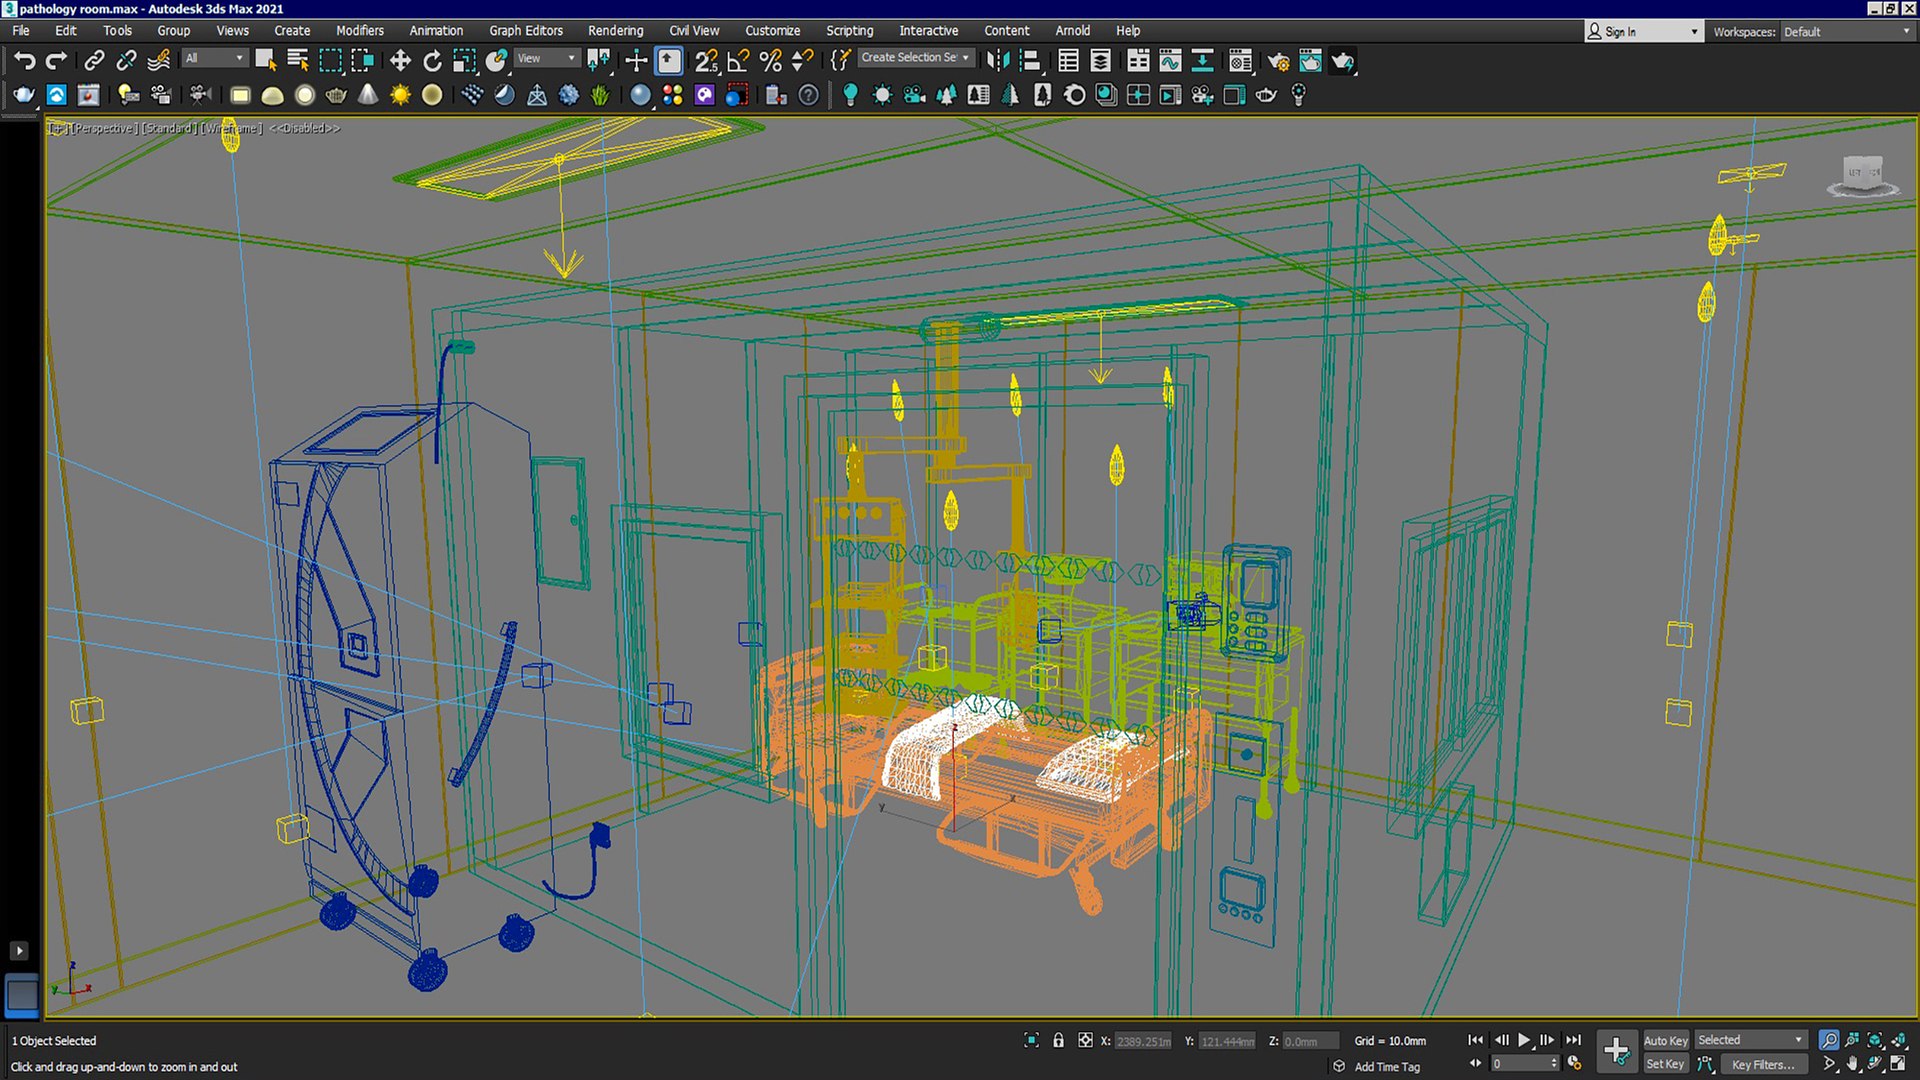Click Play Animation button

[1524, 1041]
